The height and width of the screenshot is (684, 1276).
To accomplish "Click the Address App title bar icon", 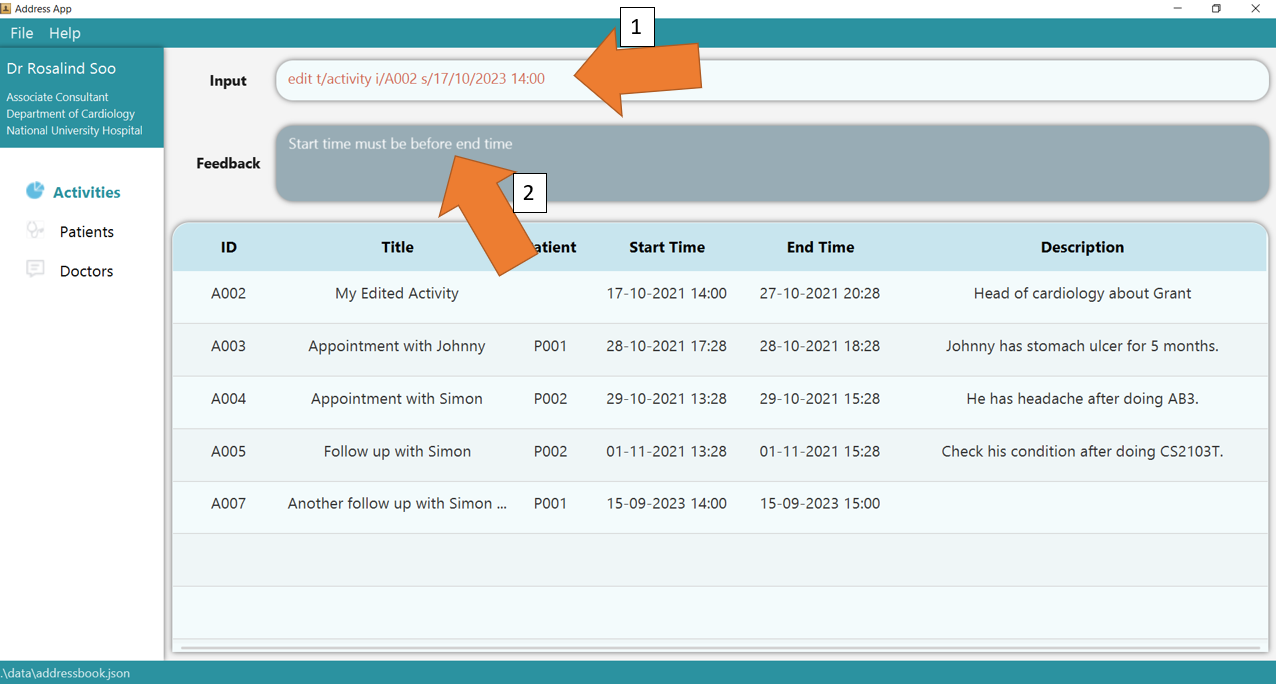I will click(6, 8).
